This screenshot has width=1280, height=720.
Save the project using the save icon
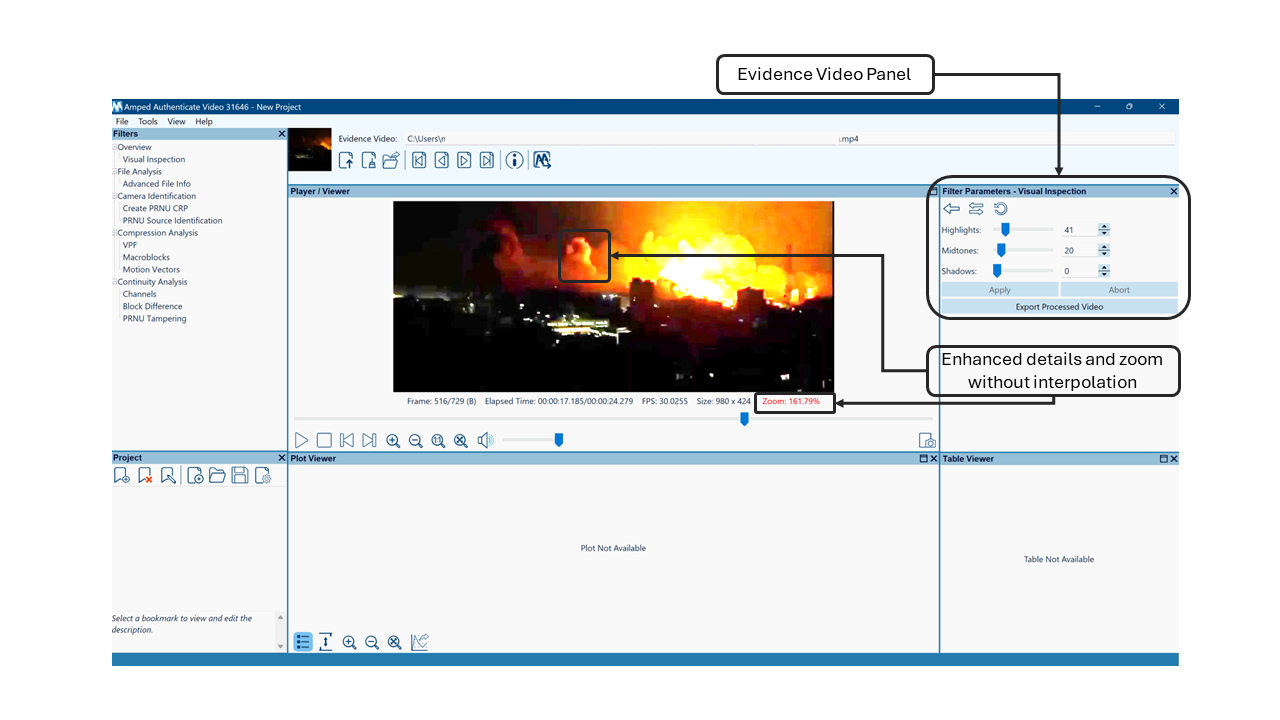coord(240,475)
